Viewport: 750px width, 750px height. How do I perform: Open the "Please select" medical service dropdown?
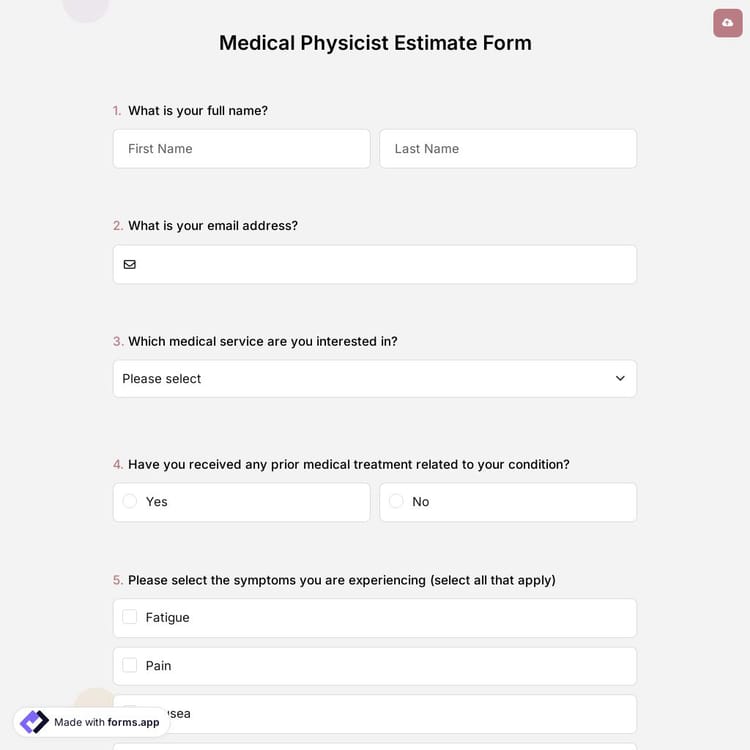[374, 379]
